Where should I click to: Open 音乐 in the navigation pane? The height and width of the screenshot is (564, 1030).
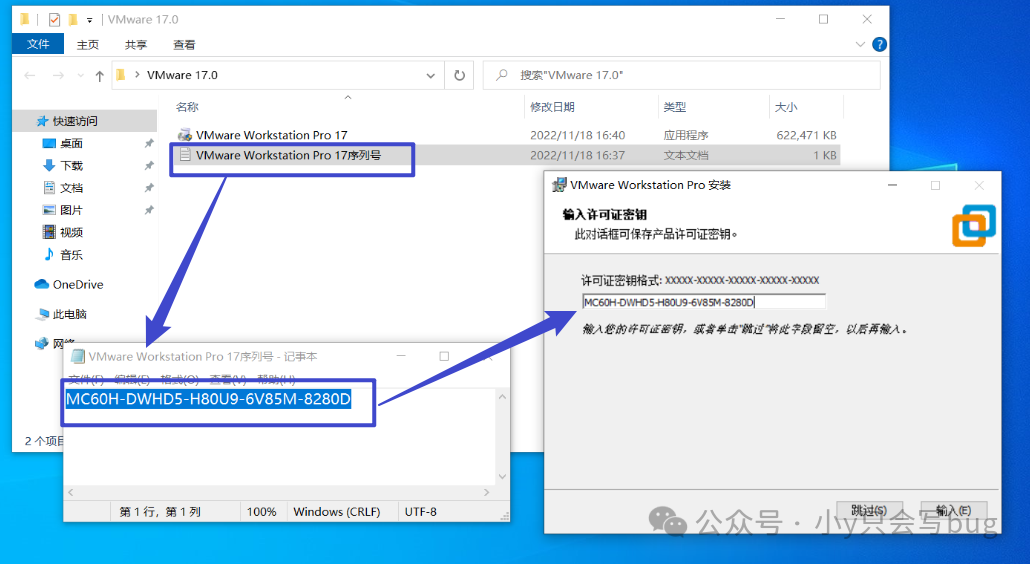(71, 255)
